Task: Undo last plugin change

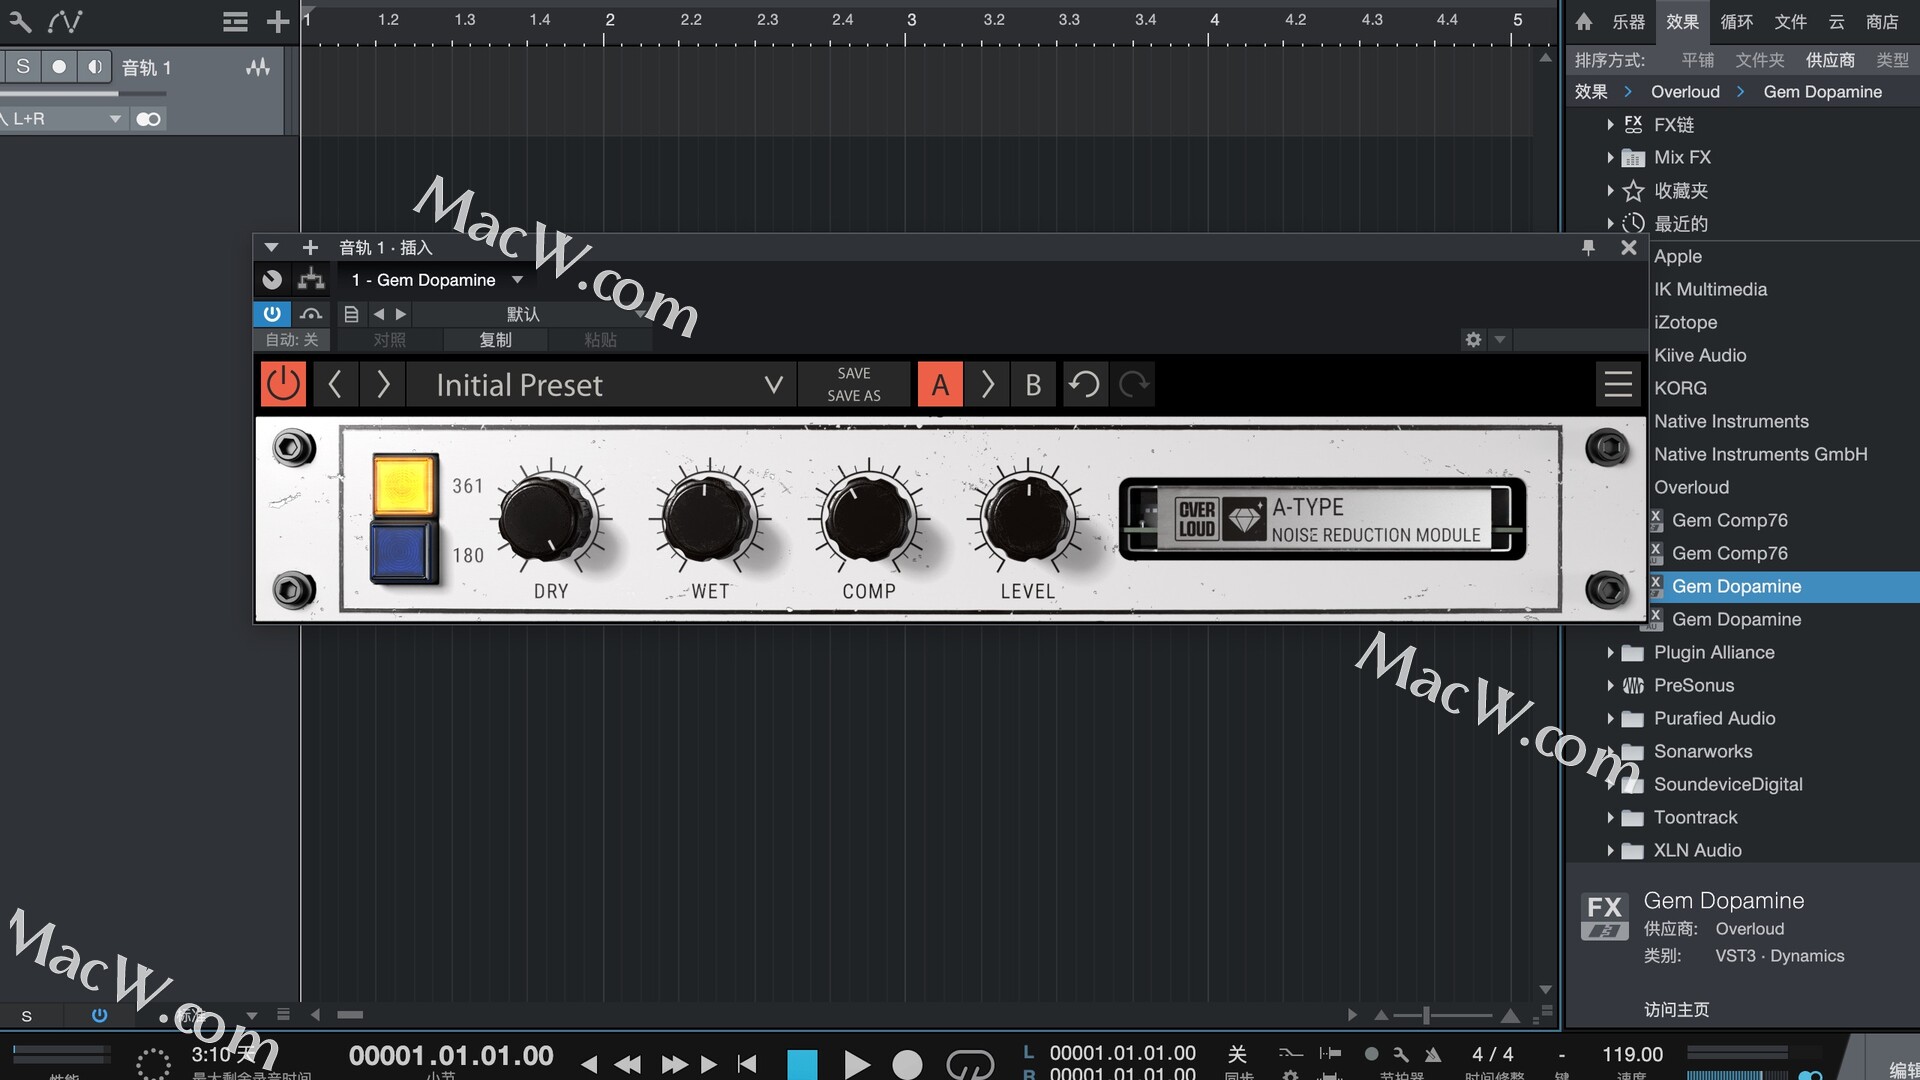Action: 1084,384
